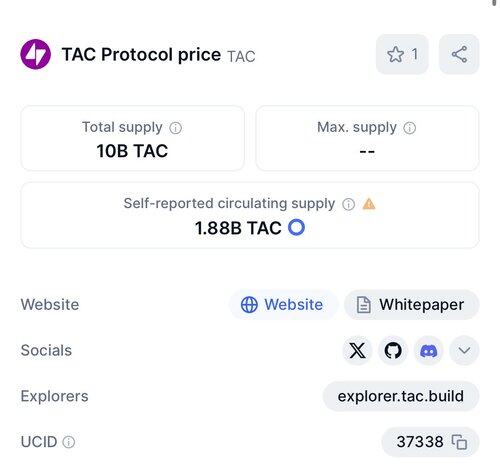Click the 10B TAC total supply card

(x=132, y=138)
